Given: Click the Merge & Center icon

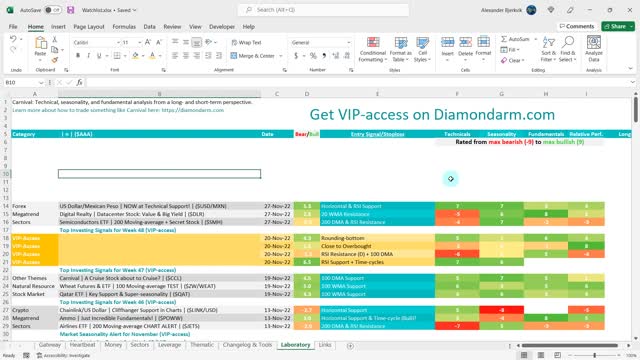Looking at the screenshot, I should pyautogui.click(x=234, y=56).
